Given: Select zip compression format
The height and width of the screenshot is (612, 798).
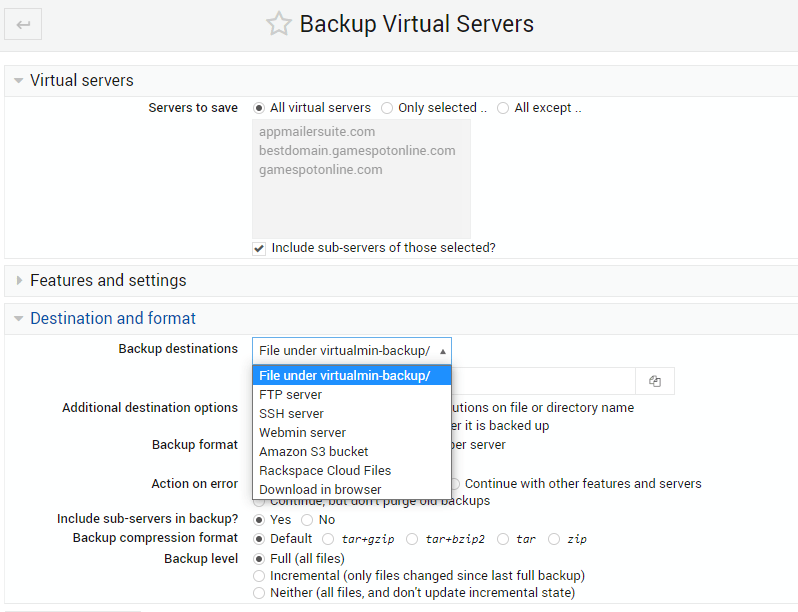Looking at the screenshot, I should 554,539.
